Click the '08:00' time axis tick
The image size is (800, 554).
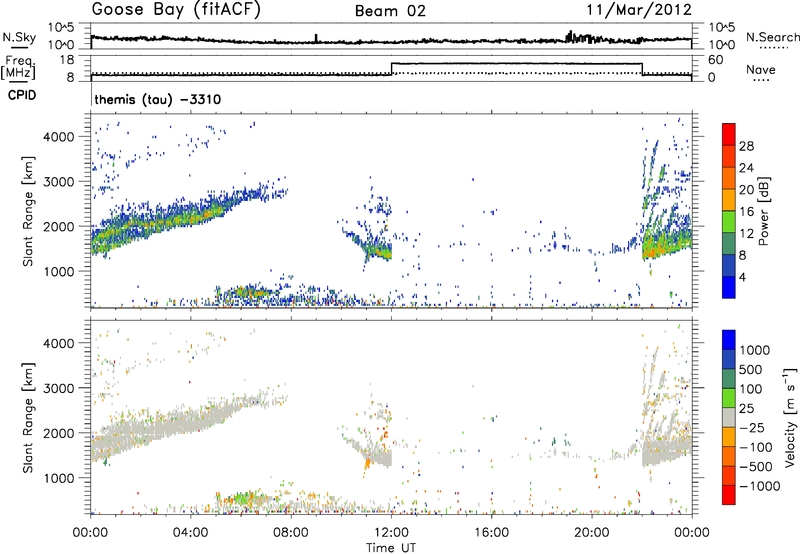291,532
